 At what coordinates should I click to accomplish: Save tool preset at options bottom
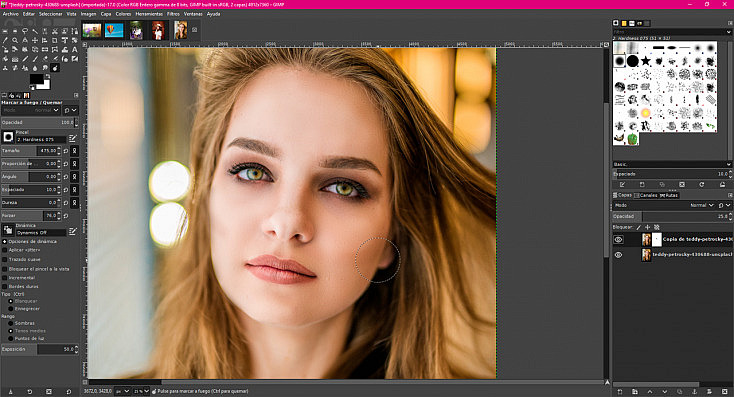(10, 391)
